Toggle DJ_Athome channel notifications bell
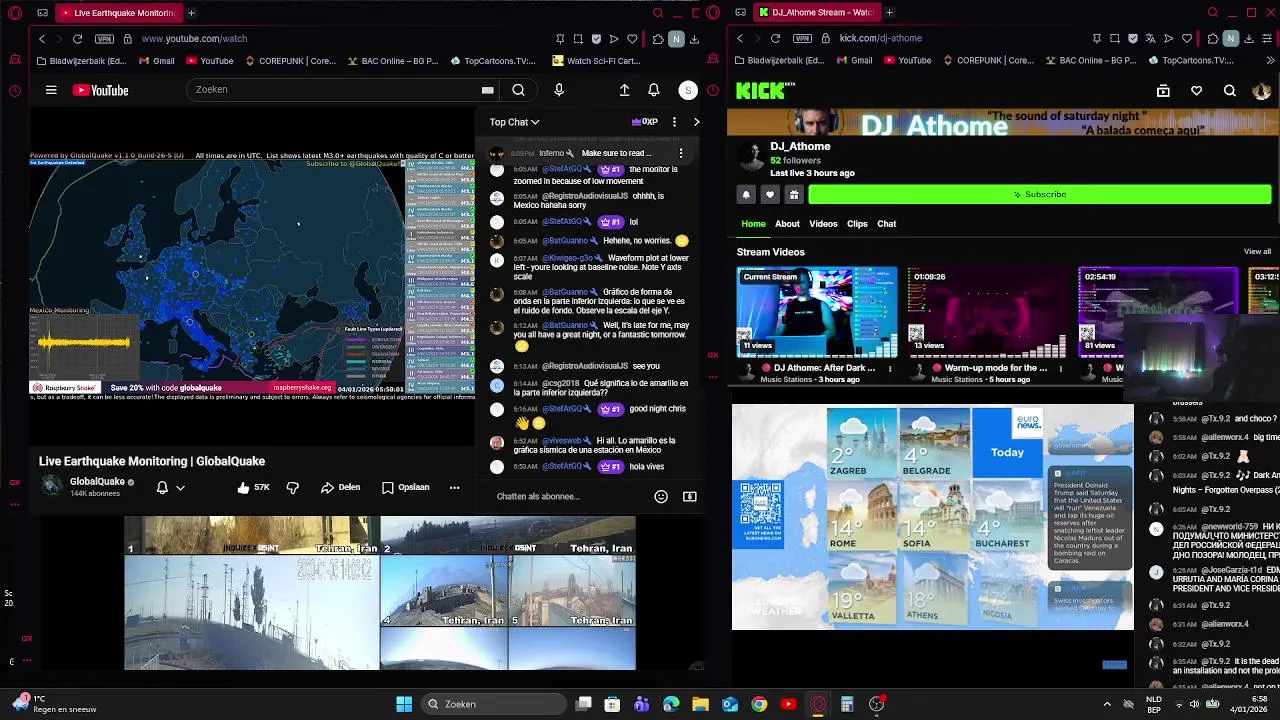Screen dimensions: 1280x720 click(x=746, y=195)
